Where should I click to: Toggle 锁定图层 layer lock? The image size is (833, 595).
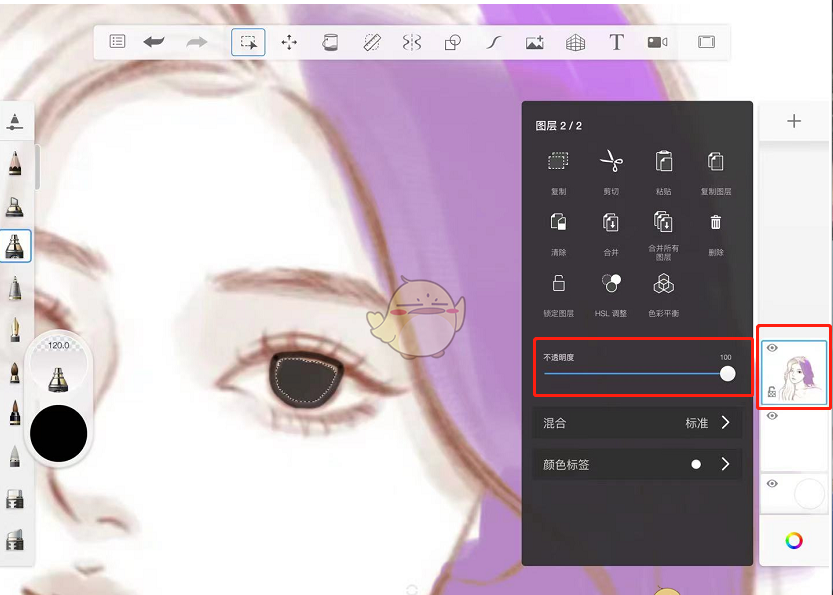click(558, 283)
